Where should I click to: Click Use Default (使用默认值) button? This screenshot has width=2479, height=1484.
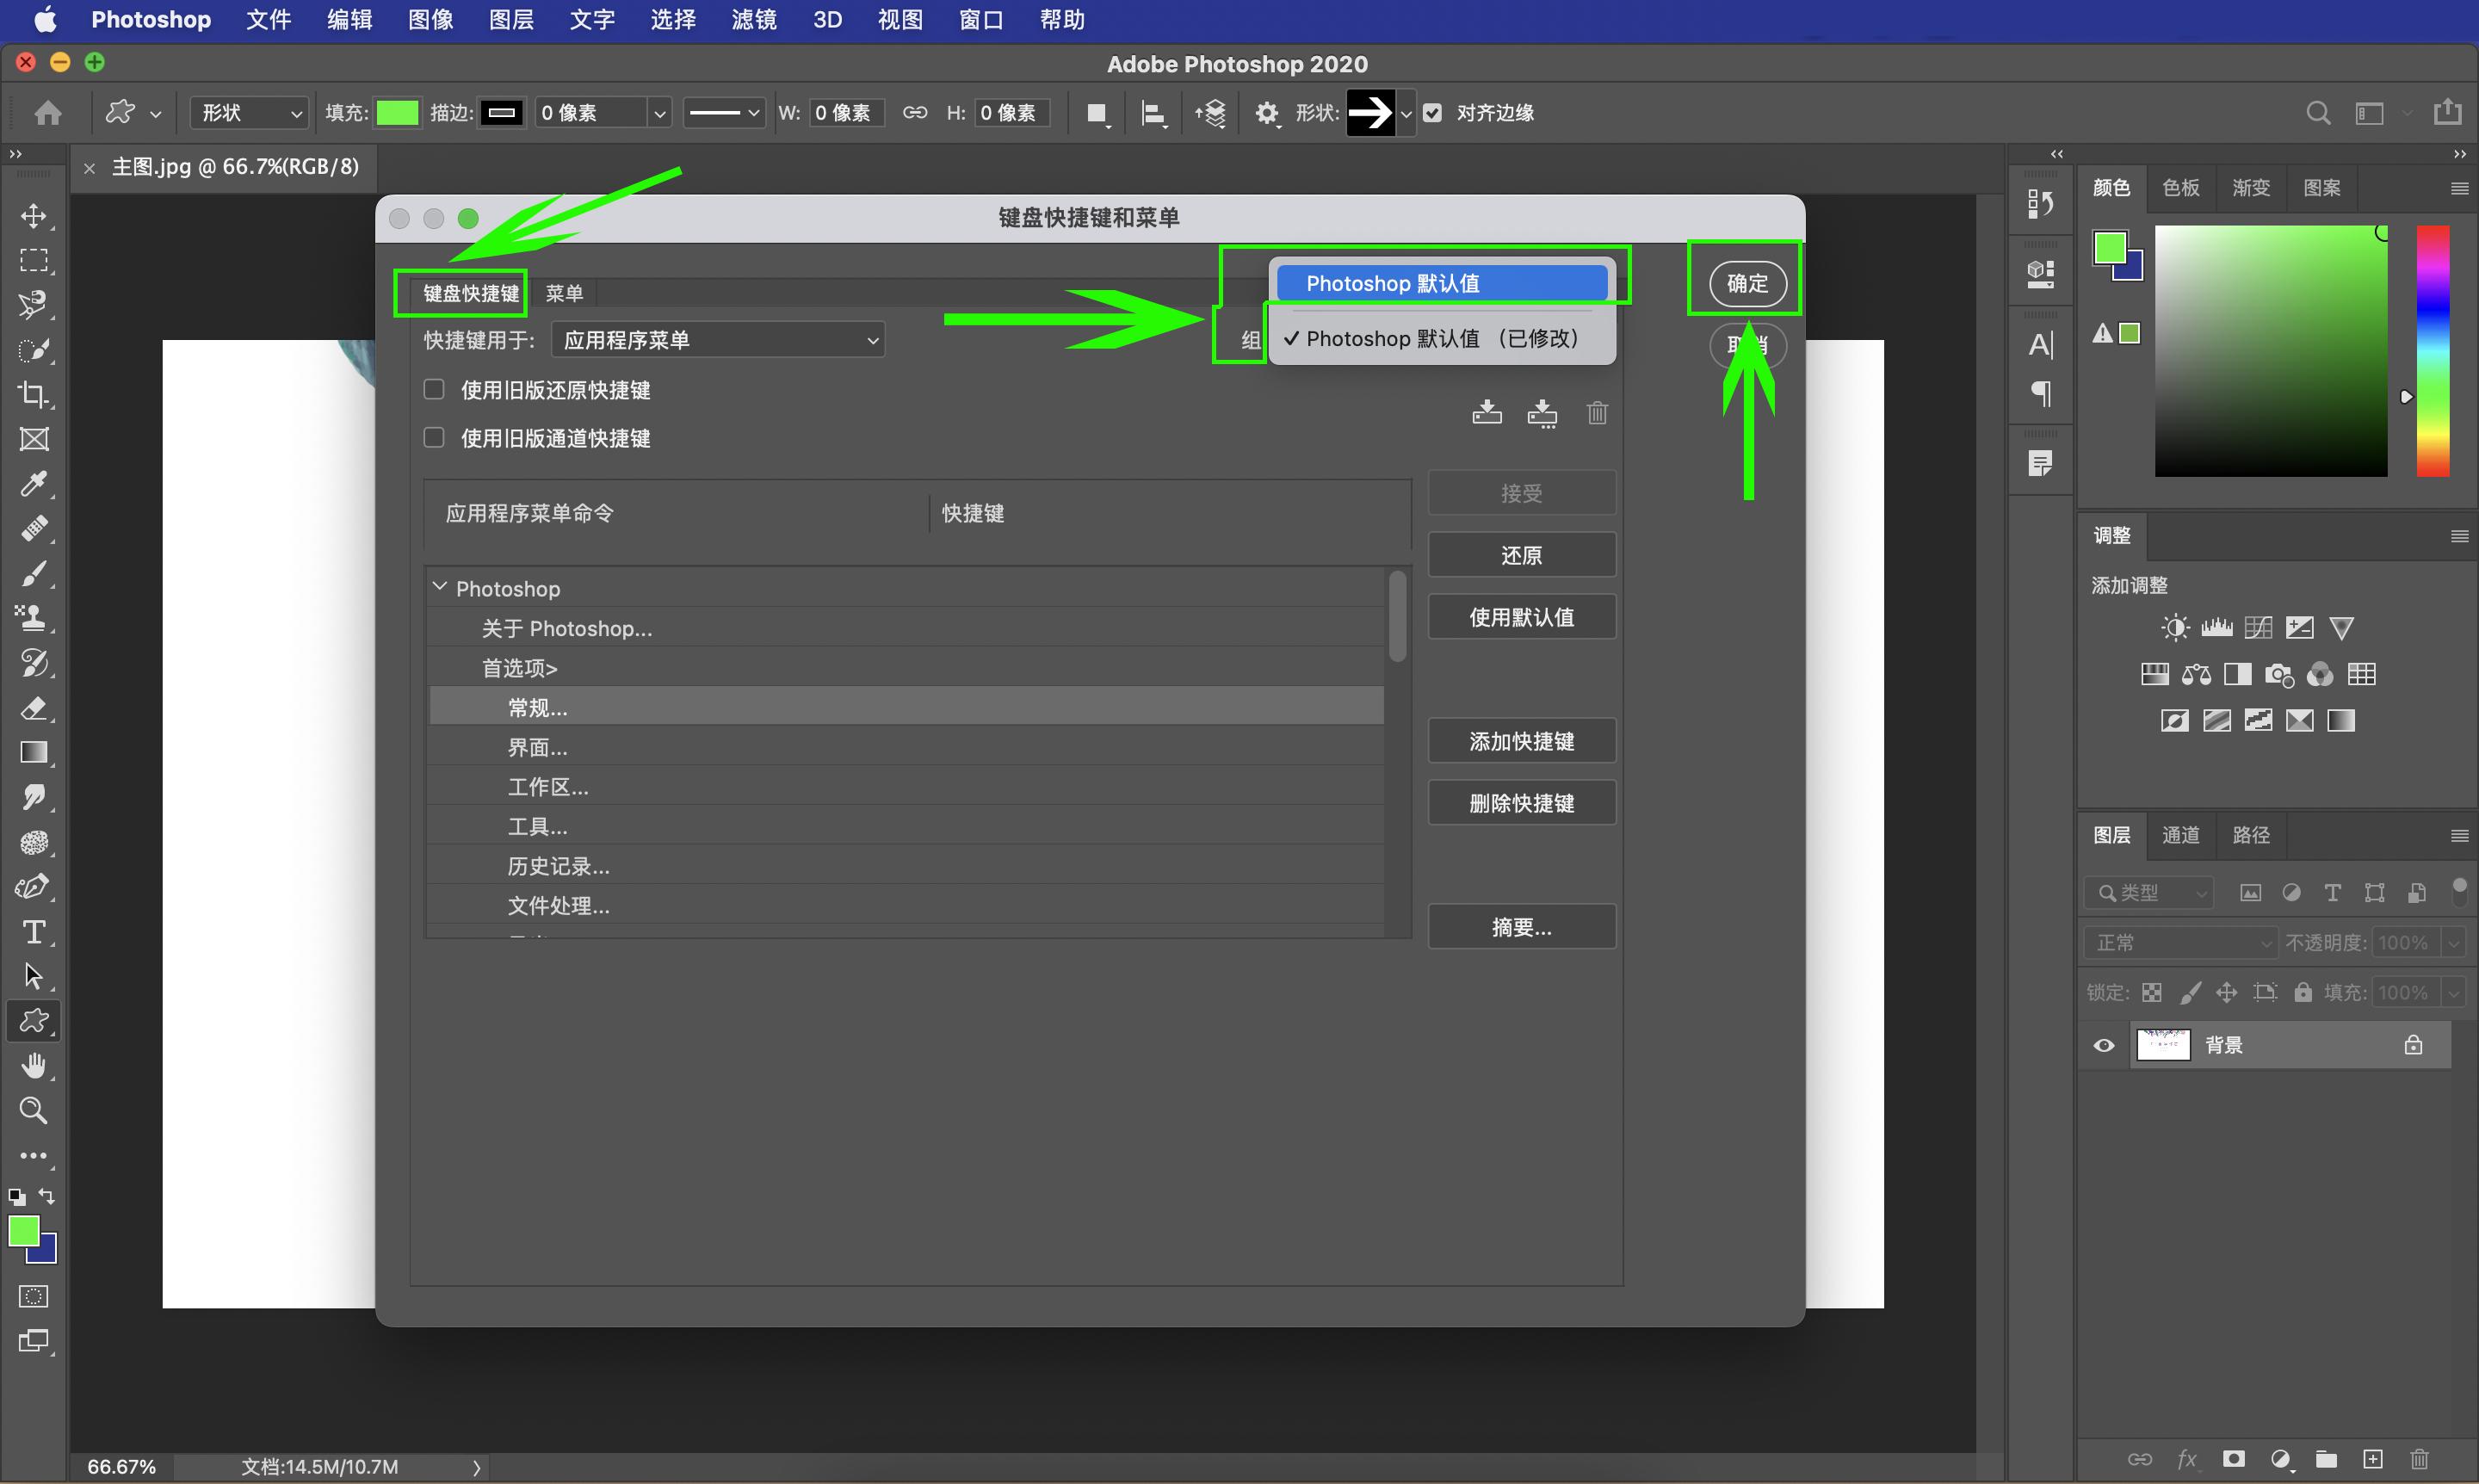pyautogui.click(x=1521, y=617)
